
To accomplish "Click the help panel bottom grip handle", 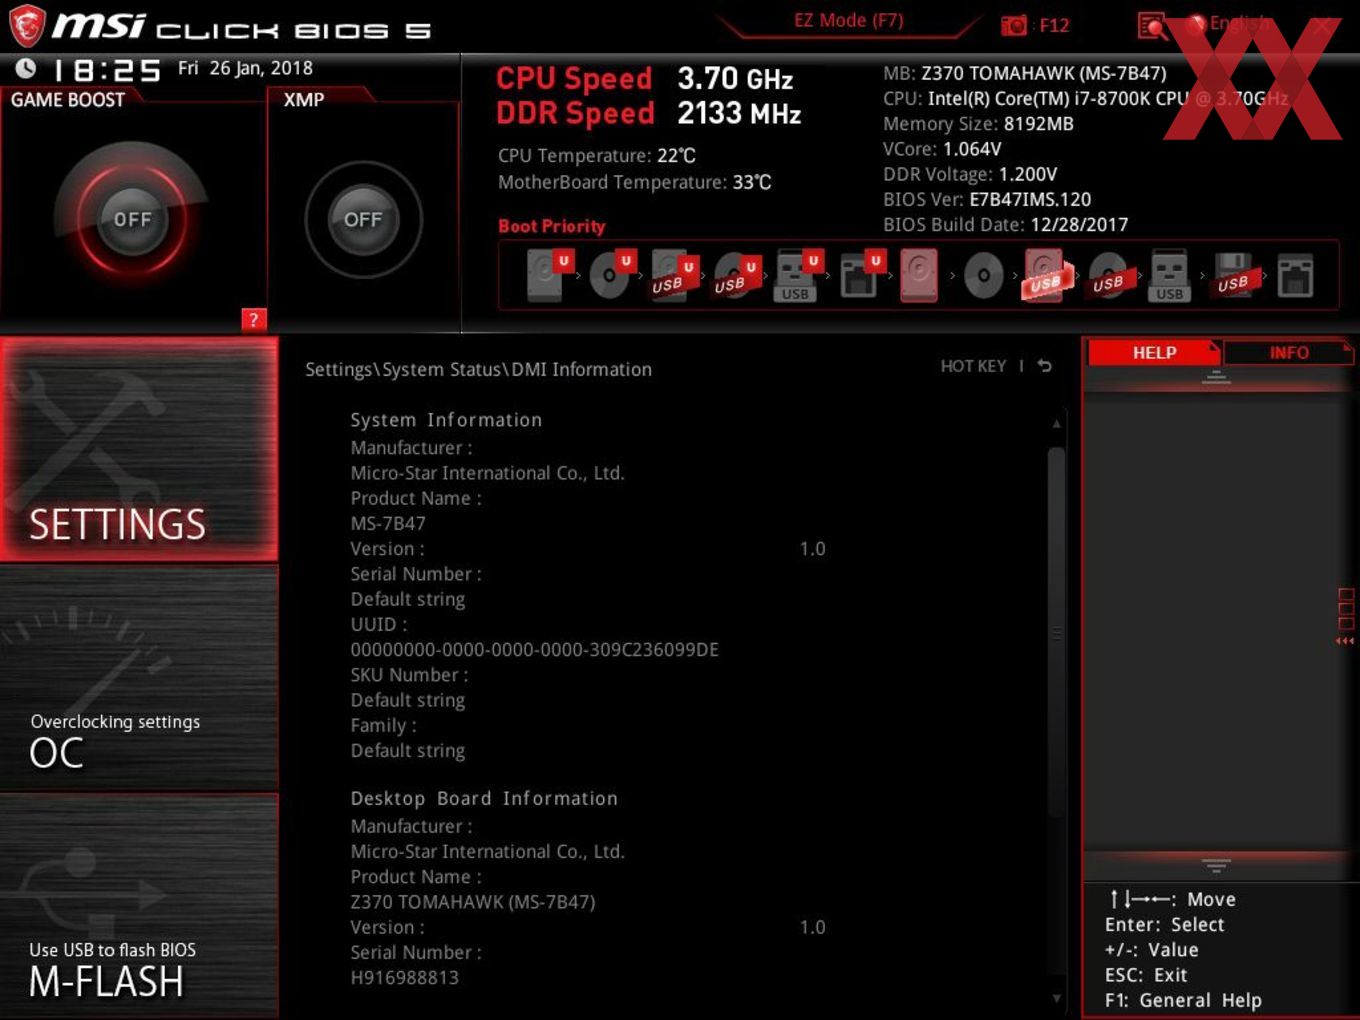I will tap(1216, 865).
